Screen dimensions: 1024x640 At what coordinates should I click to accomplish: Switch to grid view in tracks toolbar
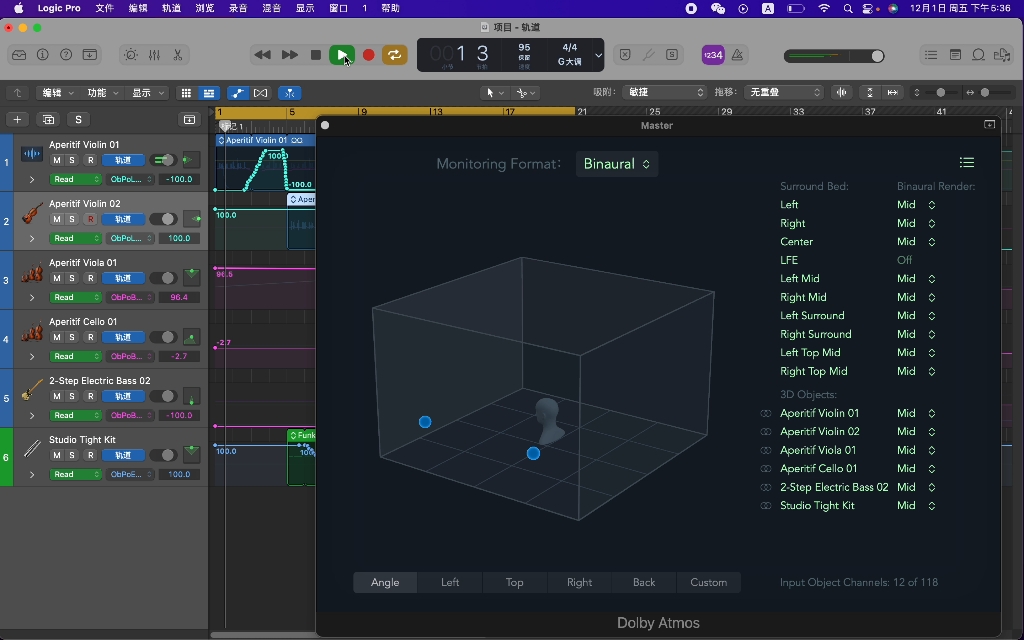point(186,93)
